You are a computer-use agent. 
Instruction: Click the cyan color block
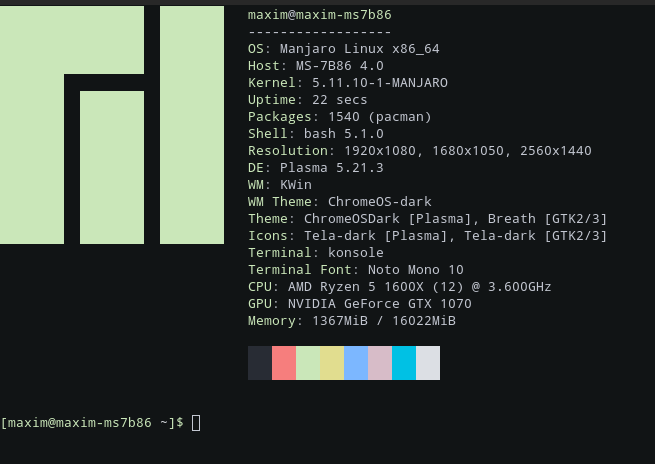point(404,363)
